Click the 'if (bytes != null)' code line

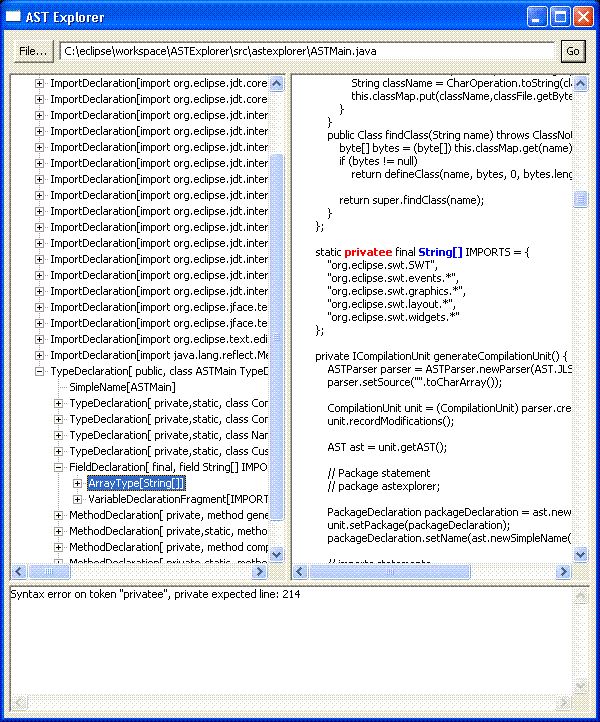[x=379, y=161]
